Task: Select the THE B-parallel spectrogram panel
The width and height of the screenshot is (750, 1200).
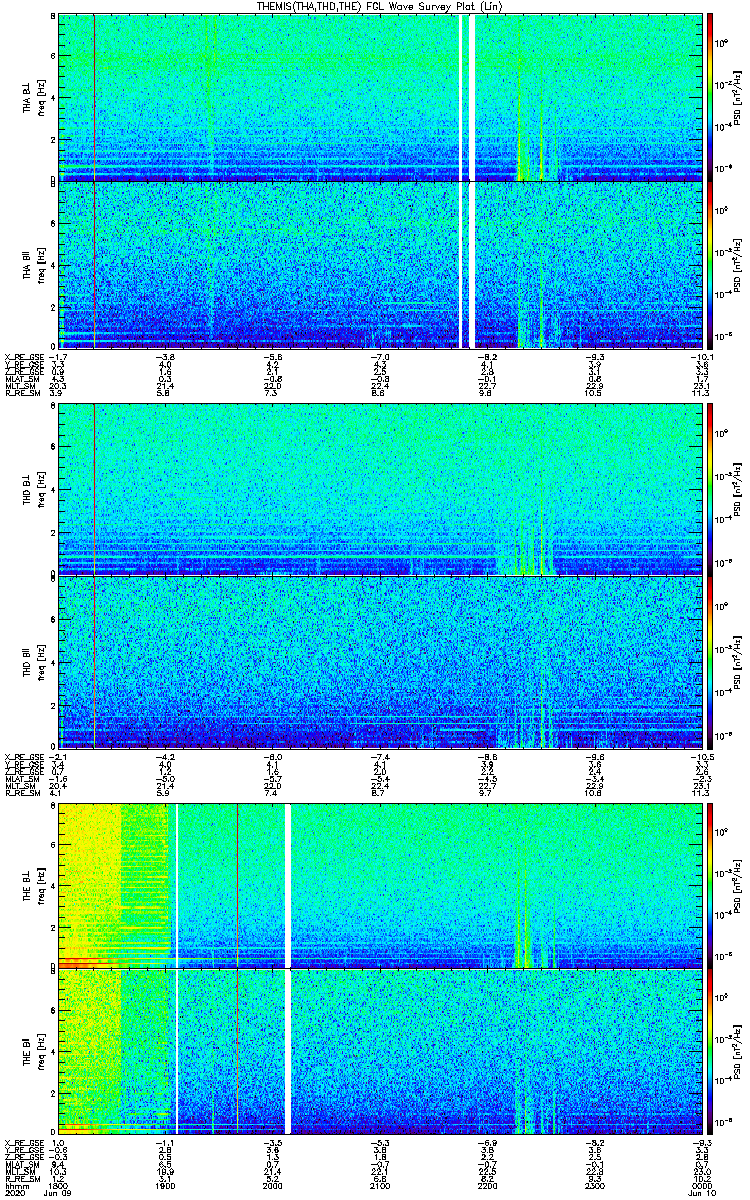Action: point(380,1053)
